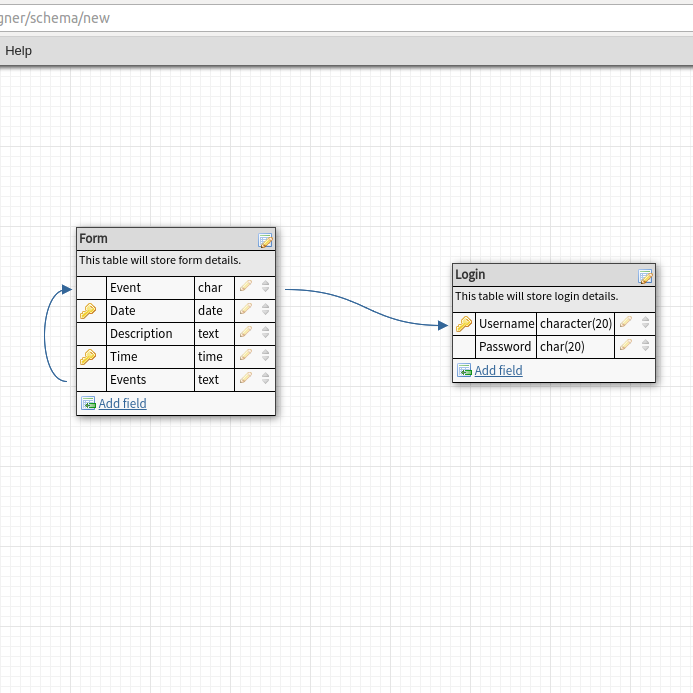Click Add field link in Form table
The width and height of the screenshot is (693, 693).
click(x=122, y=404)
